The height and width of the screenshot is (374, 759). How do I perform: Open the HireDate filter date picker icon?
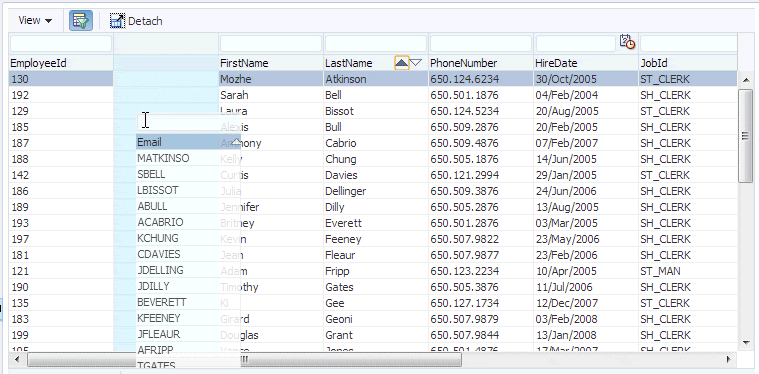pyautogui.click(x=627, y=42)
